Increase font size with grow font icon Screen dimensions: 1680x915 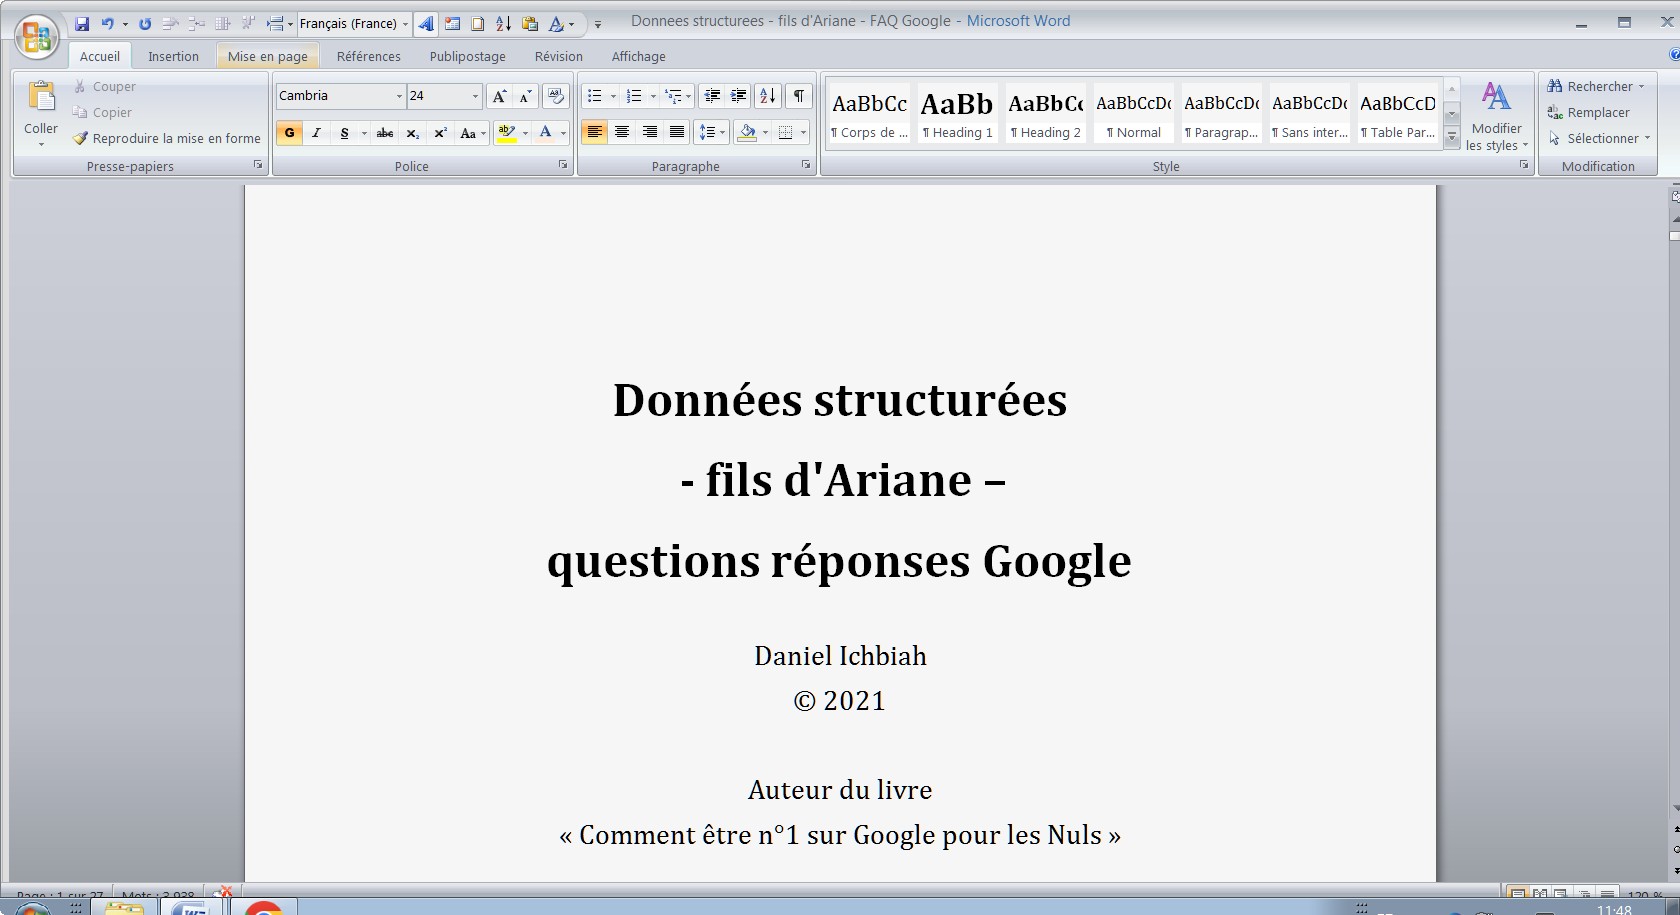(499, 96)
